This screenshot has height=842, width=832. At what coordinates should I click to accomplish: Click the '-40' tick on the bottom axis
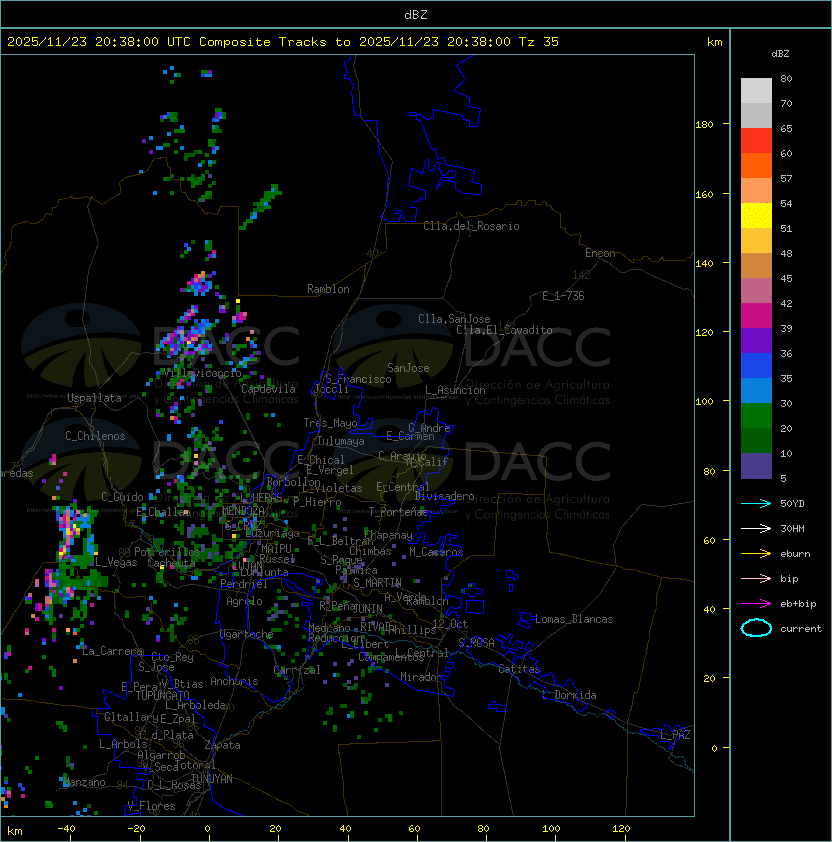point(67,829)
